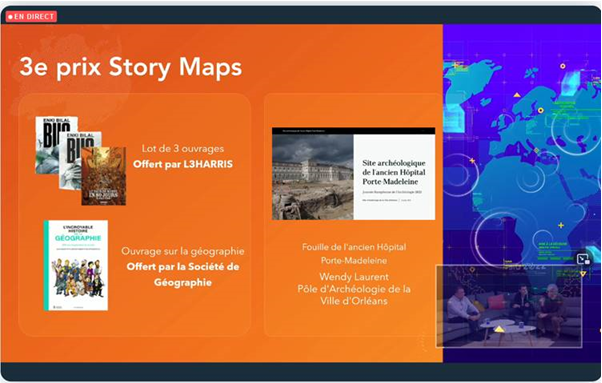Image resolution: width=602 pixels, height=383 pixels.
Task: Open the studio webcam video inset
Action: point(509,306)
